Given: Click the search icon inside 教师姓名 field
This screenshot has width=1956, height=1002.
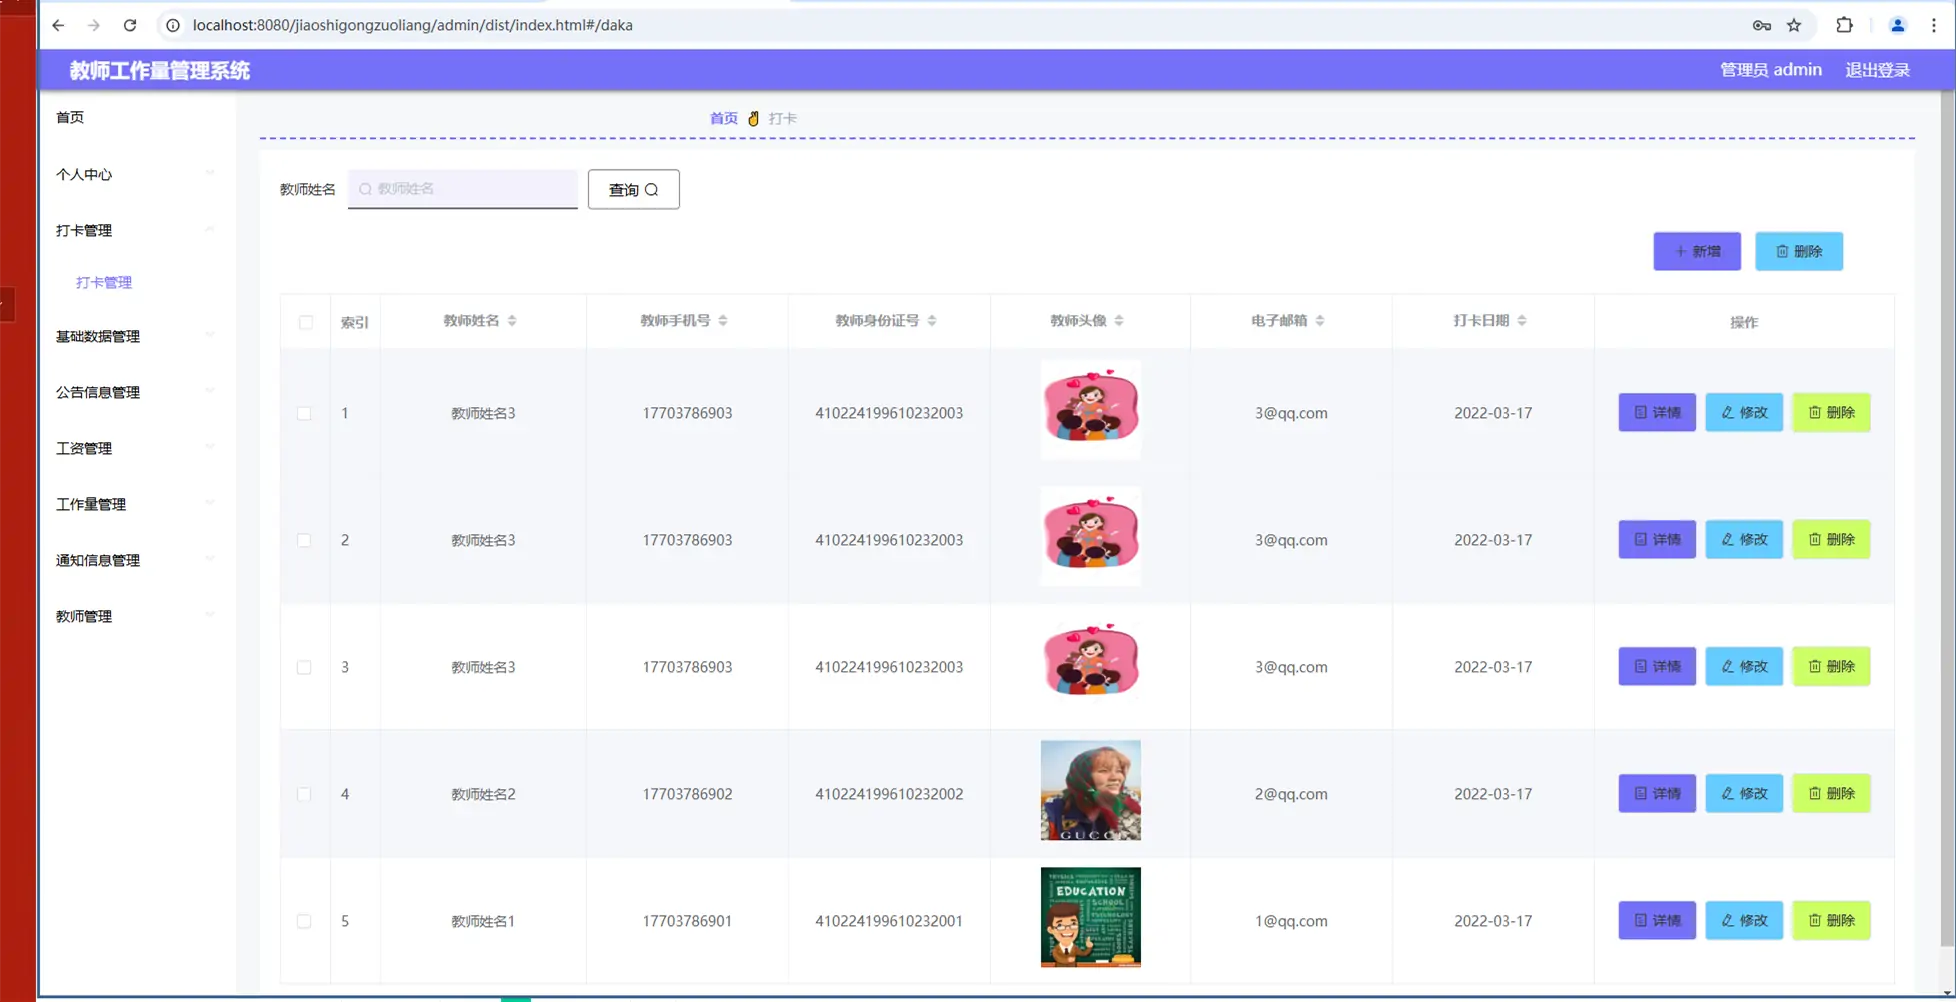Looking at the screenshot, I should coord(365,189).
